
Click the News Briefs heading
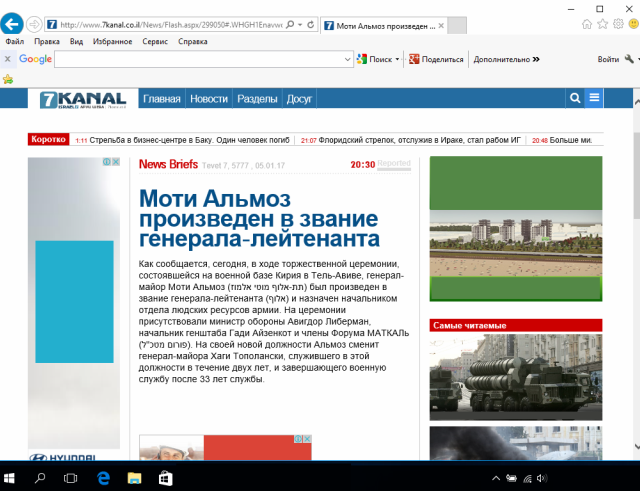pyautogui.click(x=168, y=164)
